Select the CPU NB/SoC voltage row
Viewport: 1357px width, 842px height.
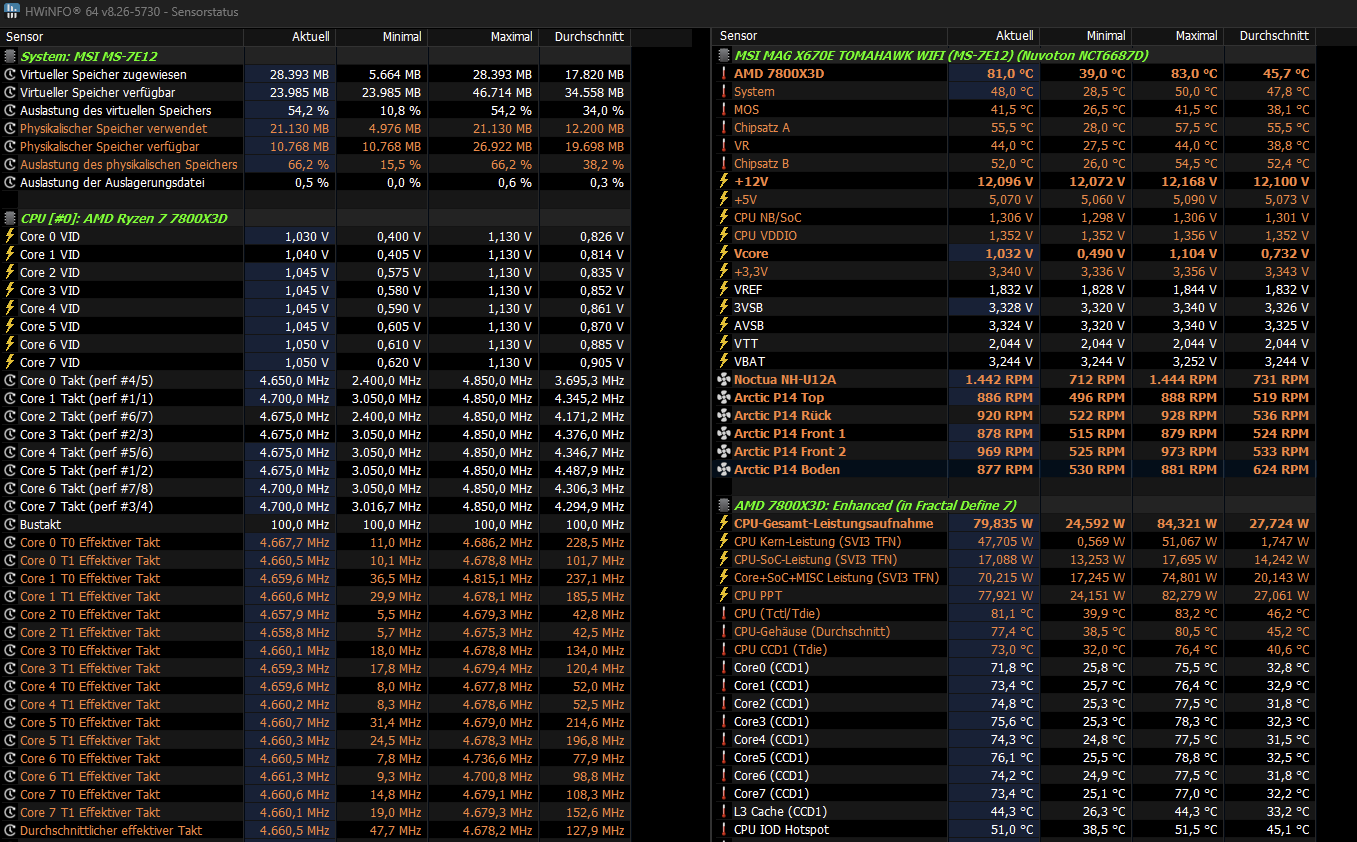click(x=1015, y=218)
